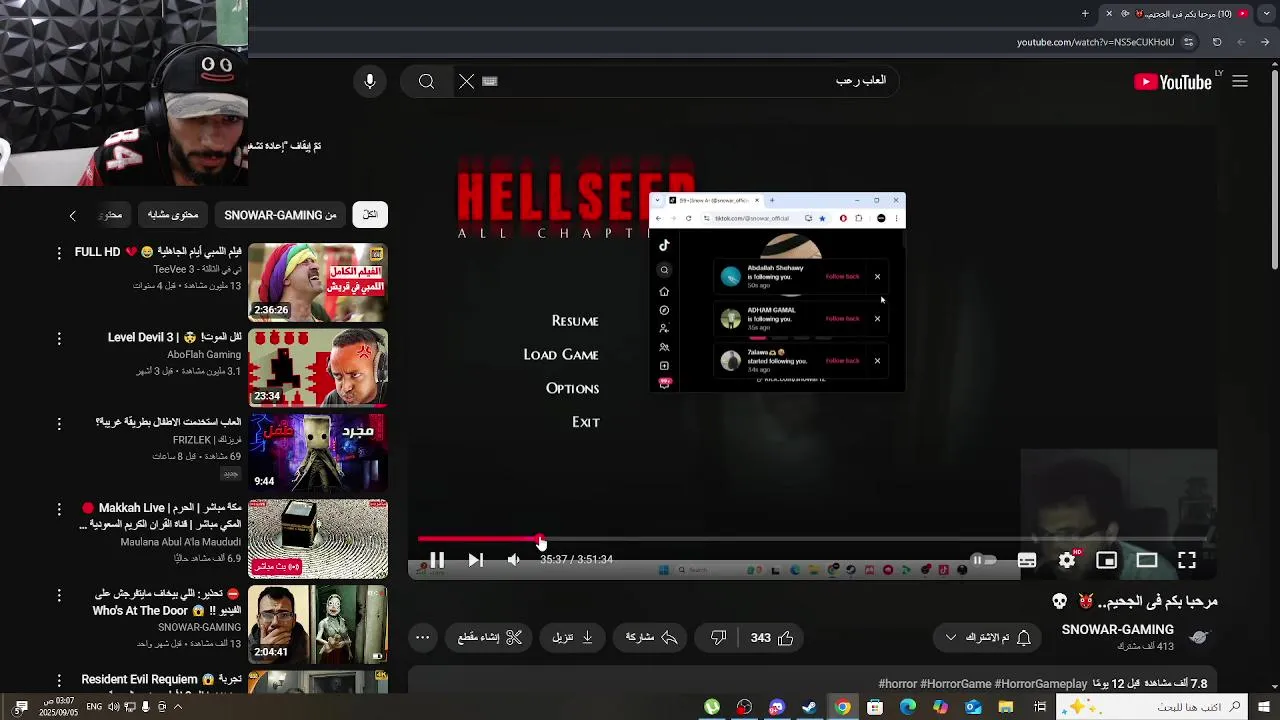Open Microsoft Edge from the taskbar
The height and width of the screenshot is (720, 1280).
point(908,707)
